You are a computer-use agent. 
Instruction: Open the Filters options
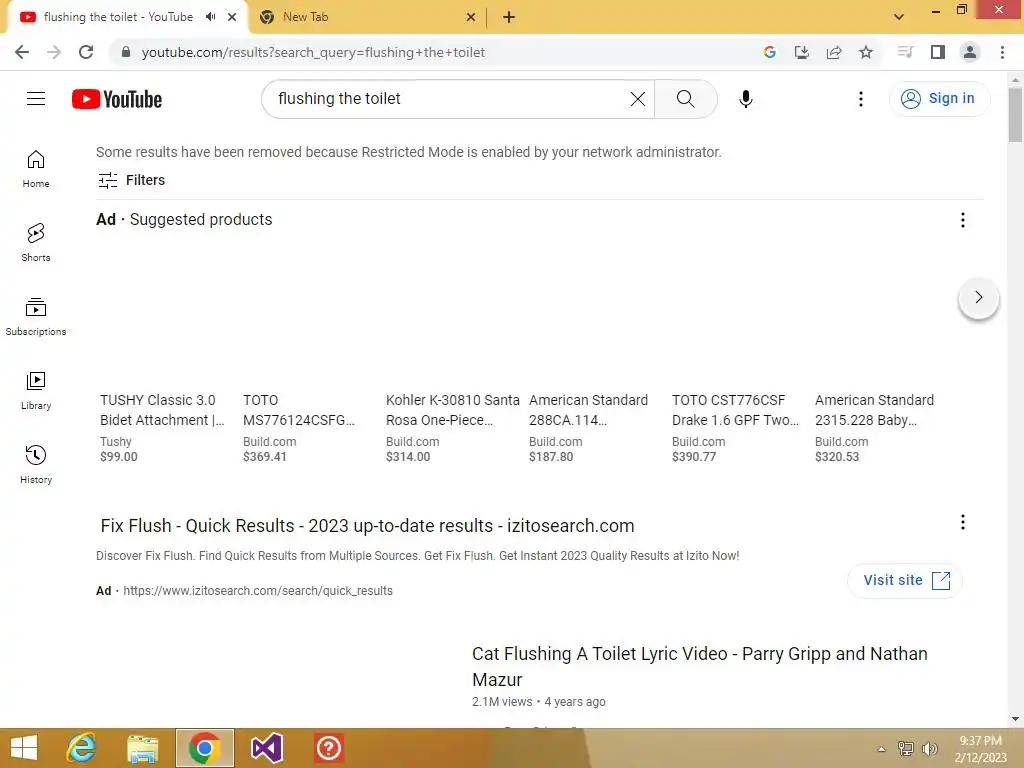click(x=131, y=180)
